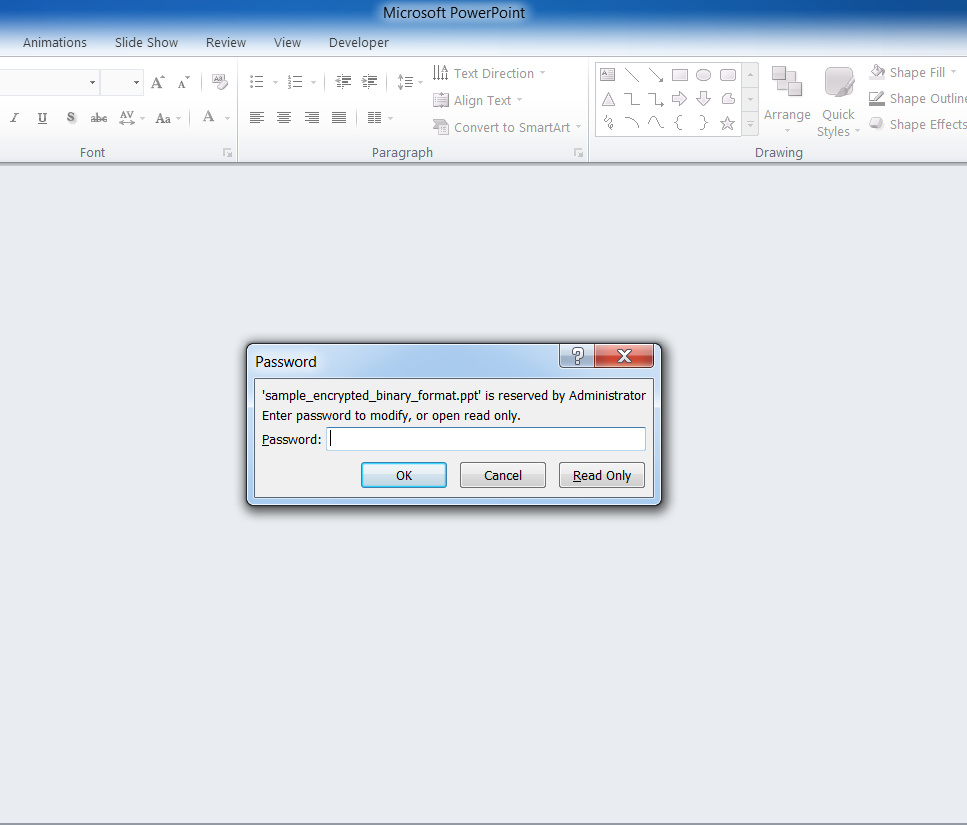The width and height of the screenshot is (967, 825).
Task: Expand the shapes gallery More arrow
Action: (750, 123)
